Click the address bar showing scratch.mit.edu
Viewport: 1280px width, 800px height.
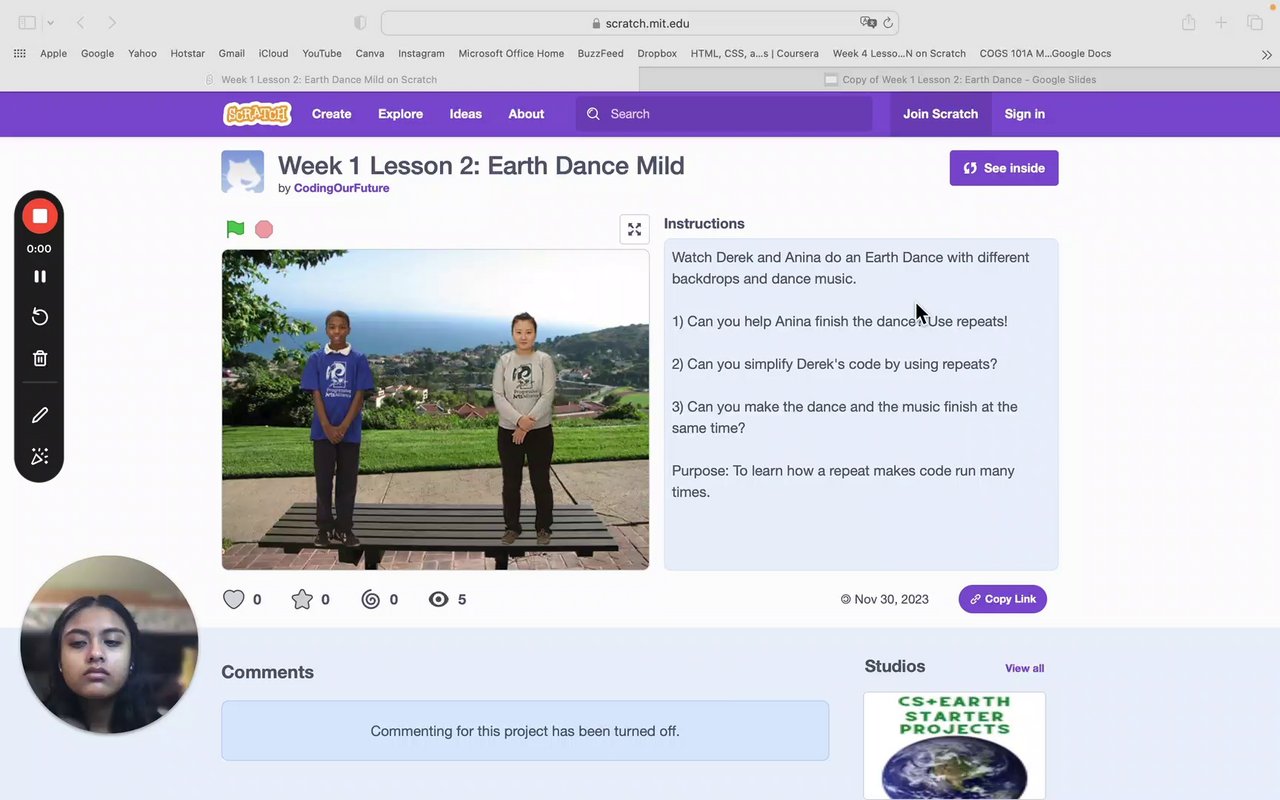tap(640, 23)
